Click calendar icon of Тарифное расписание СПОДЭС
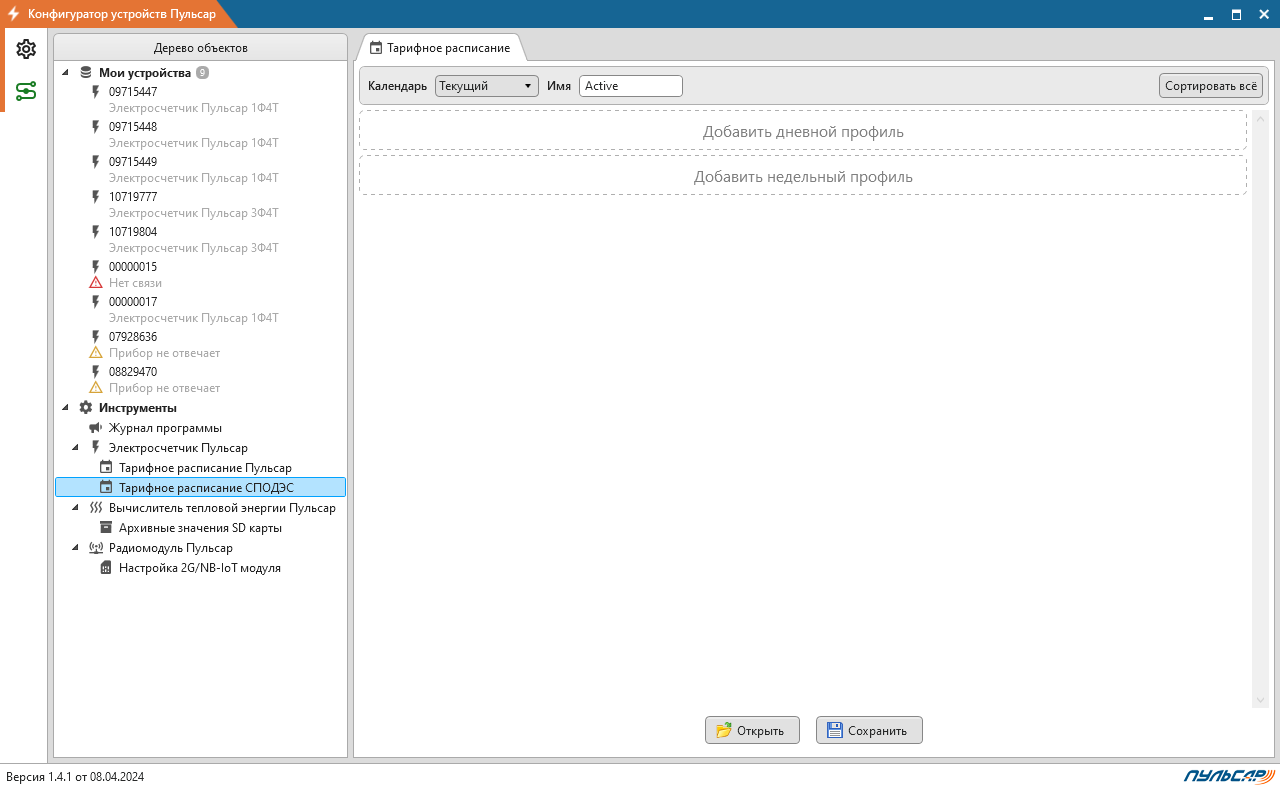Screen dimensions: 1280x789 click(106, 488)
